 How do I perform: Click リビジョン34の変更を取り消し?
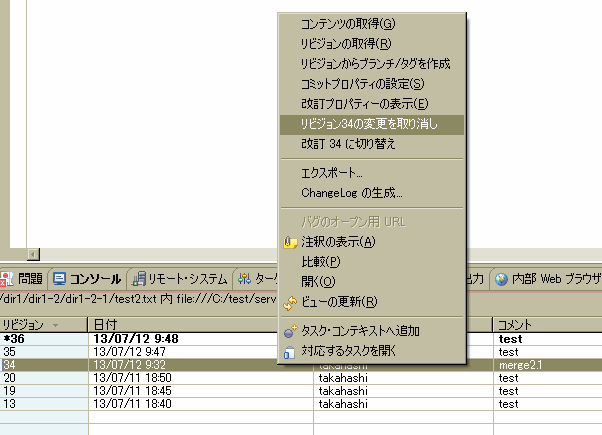(372, 124)
